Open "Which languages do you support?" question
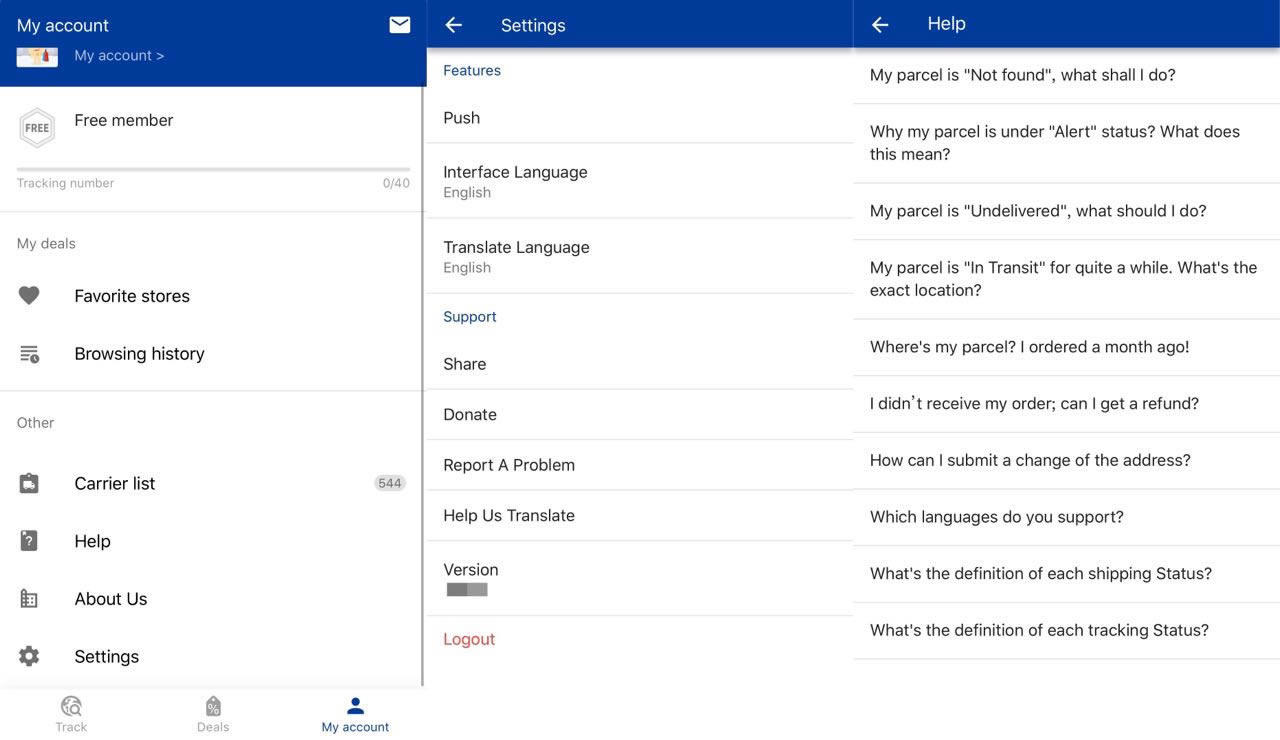The width and height of the screenshot is (1280, 740). (x=1066, y=517)
